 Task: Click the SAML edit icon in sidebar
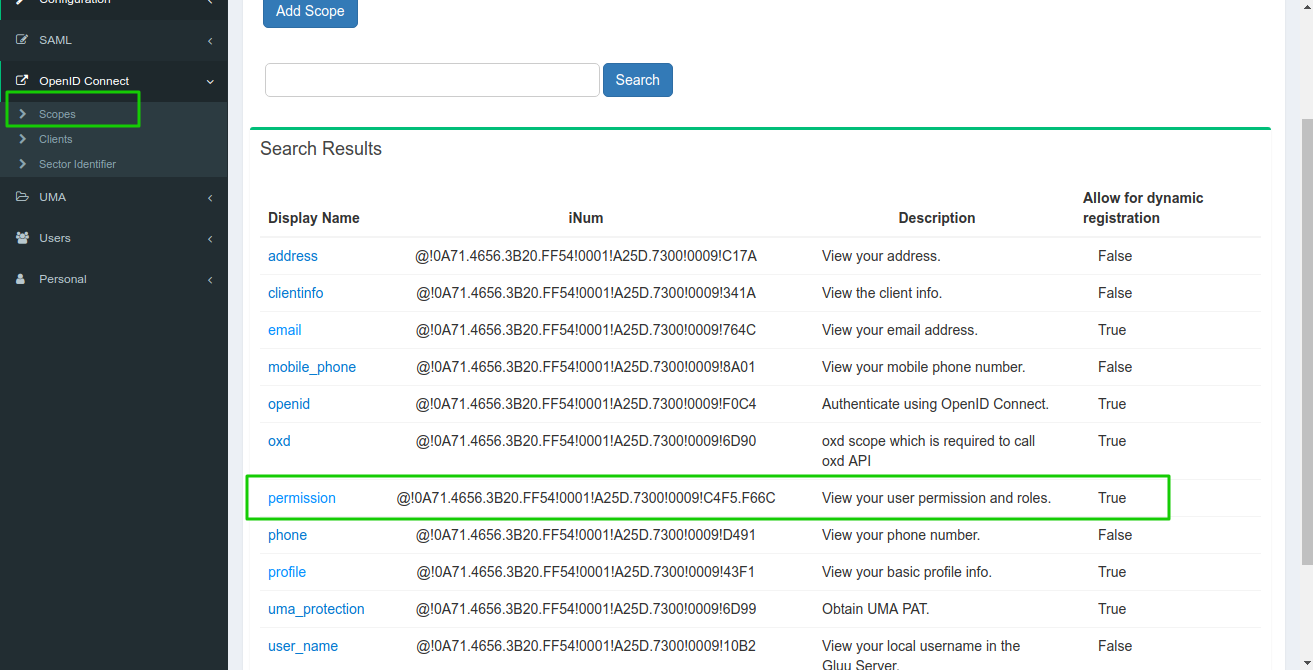(x=22, y=41)
